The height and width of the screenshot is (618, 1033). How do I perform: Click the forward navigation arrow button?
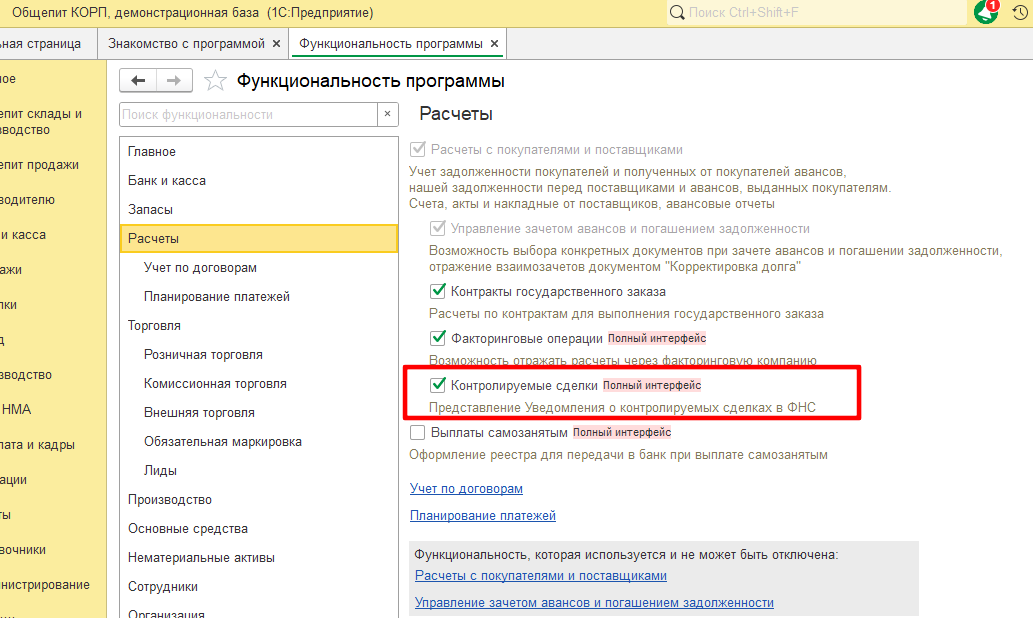point(173,81)
